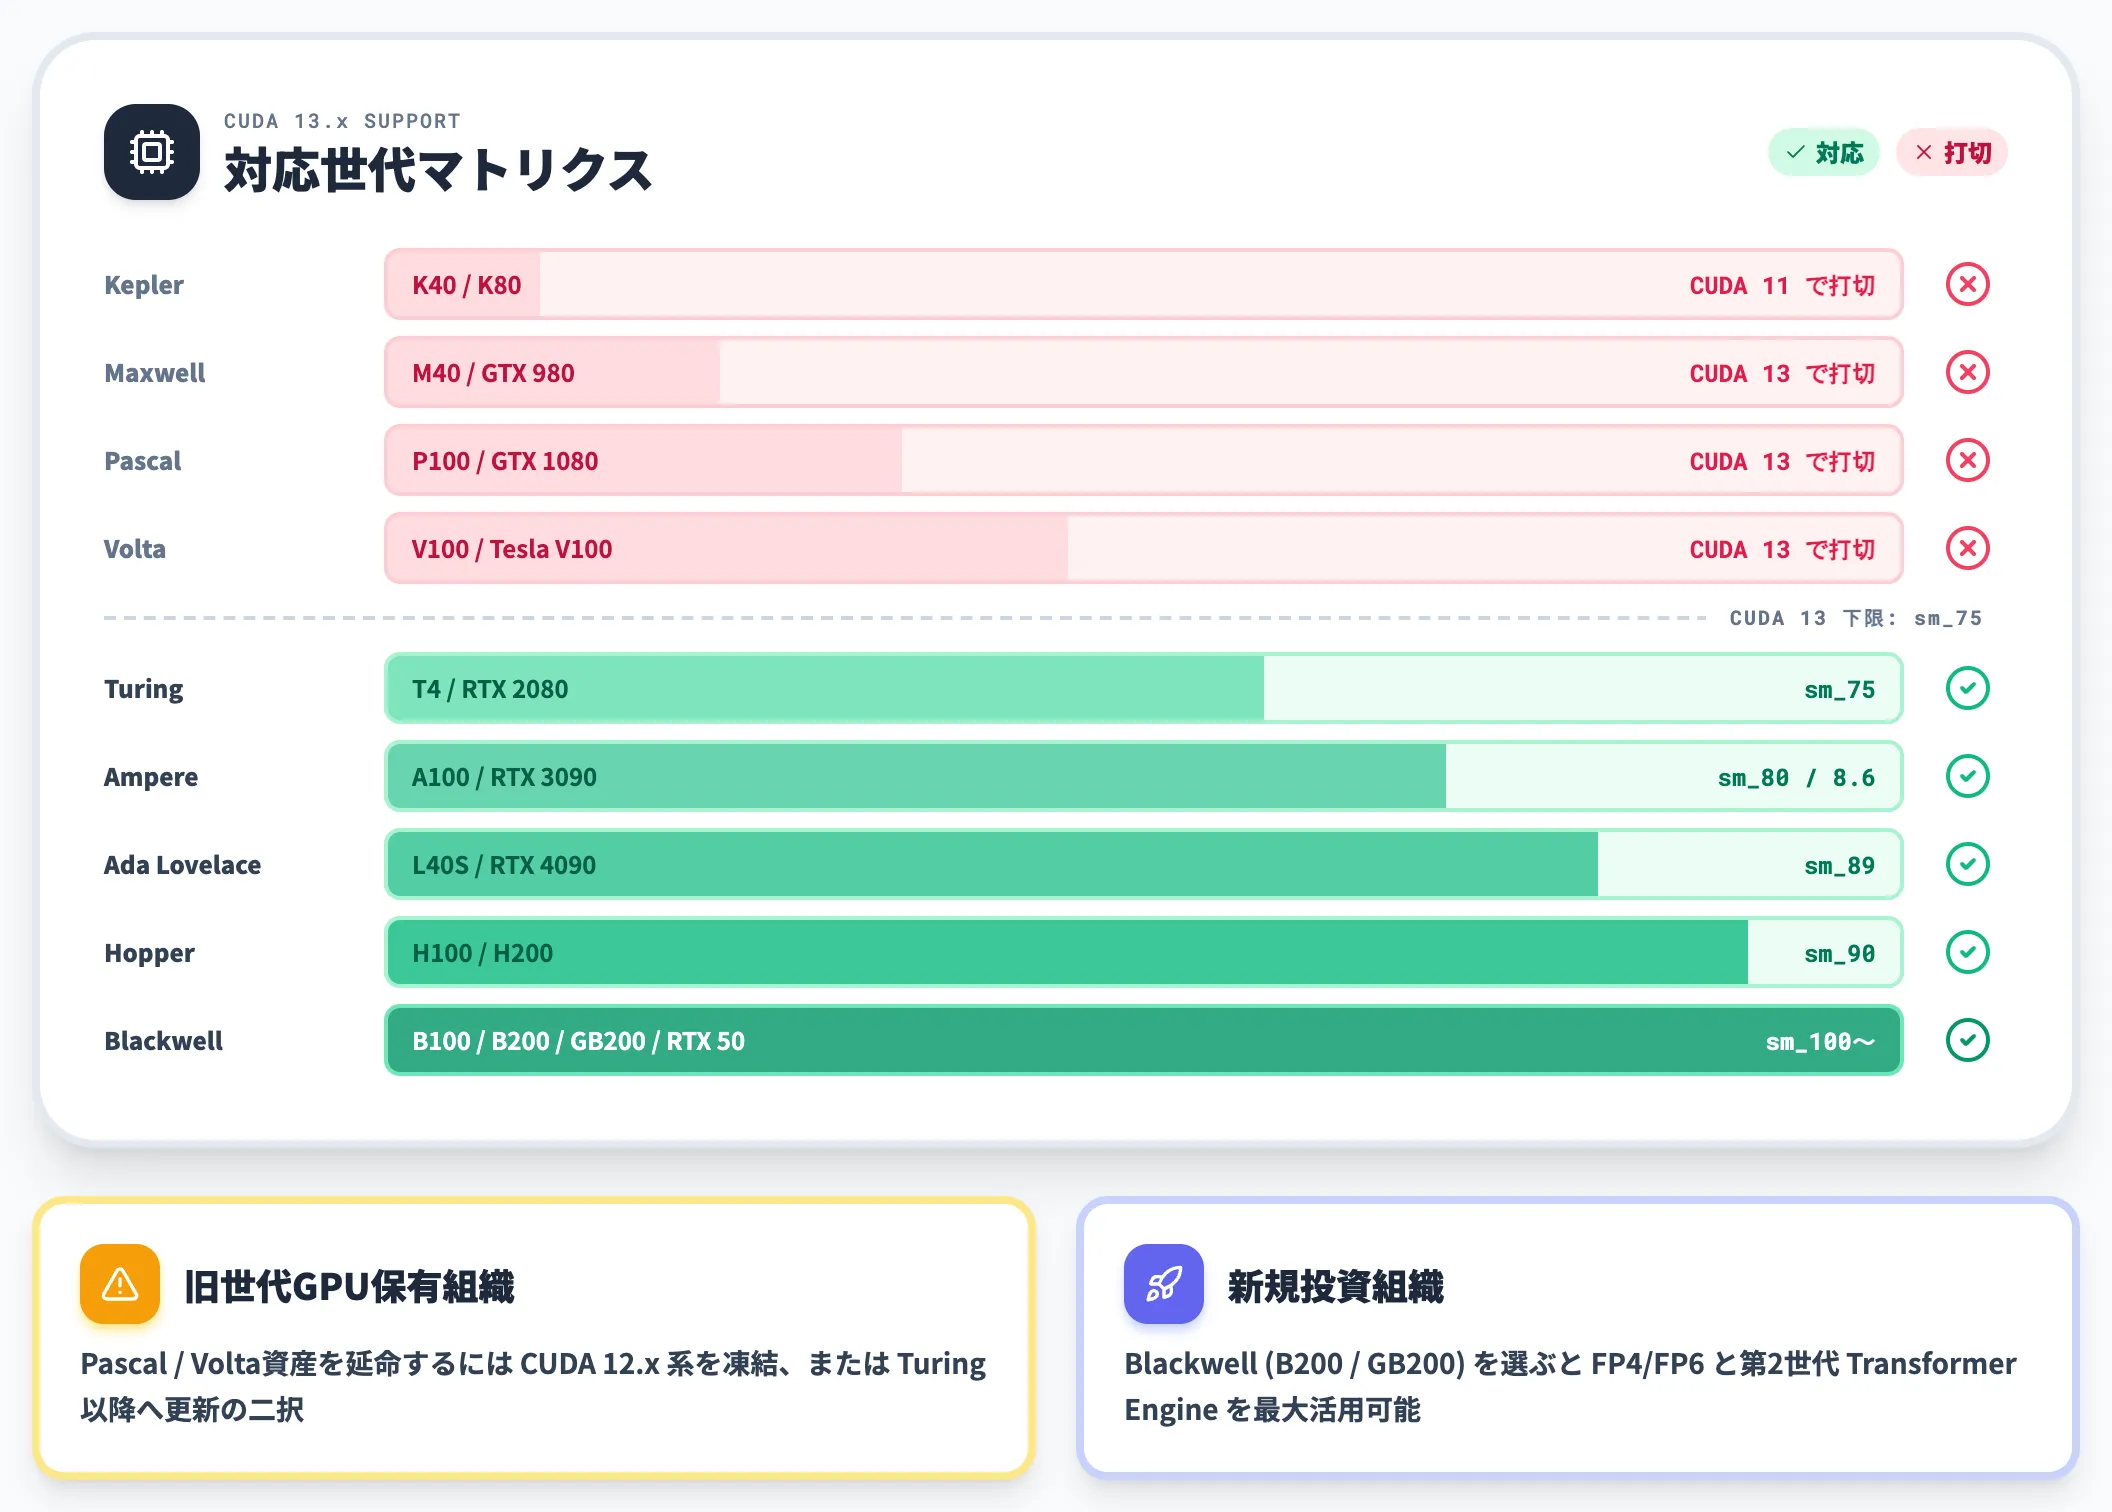
Task: Click the chip icon beside the matrix title
Action: (151, 152)
